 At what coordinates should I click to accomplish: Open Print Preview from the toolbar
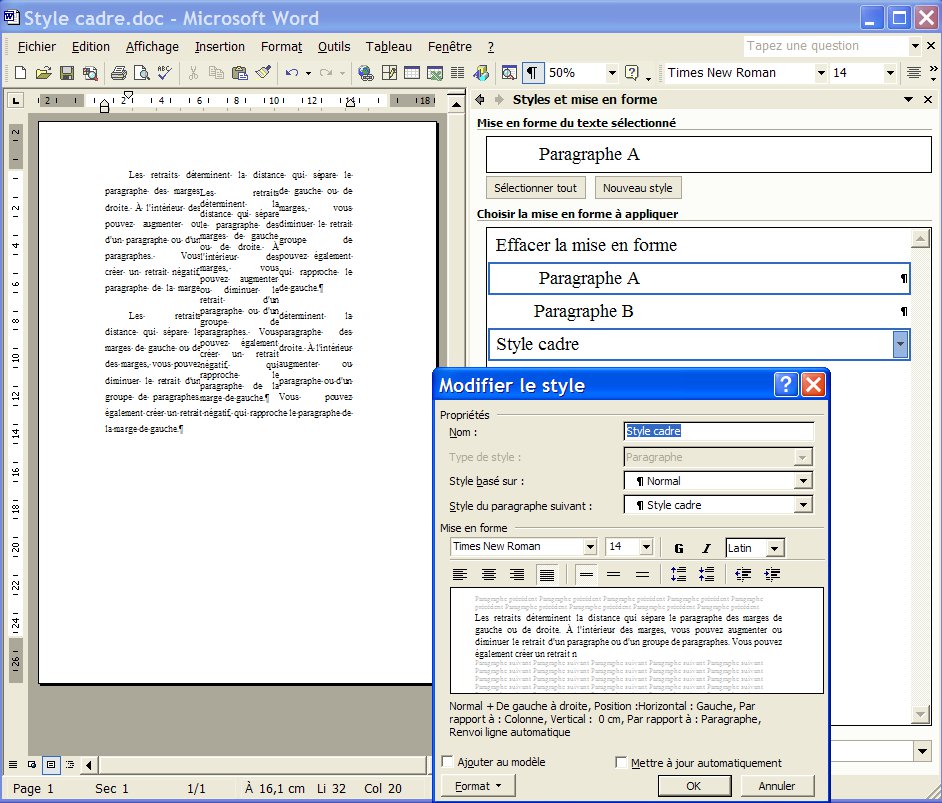click(142, 73)
